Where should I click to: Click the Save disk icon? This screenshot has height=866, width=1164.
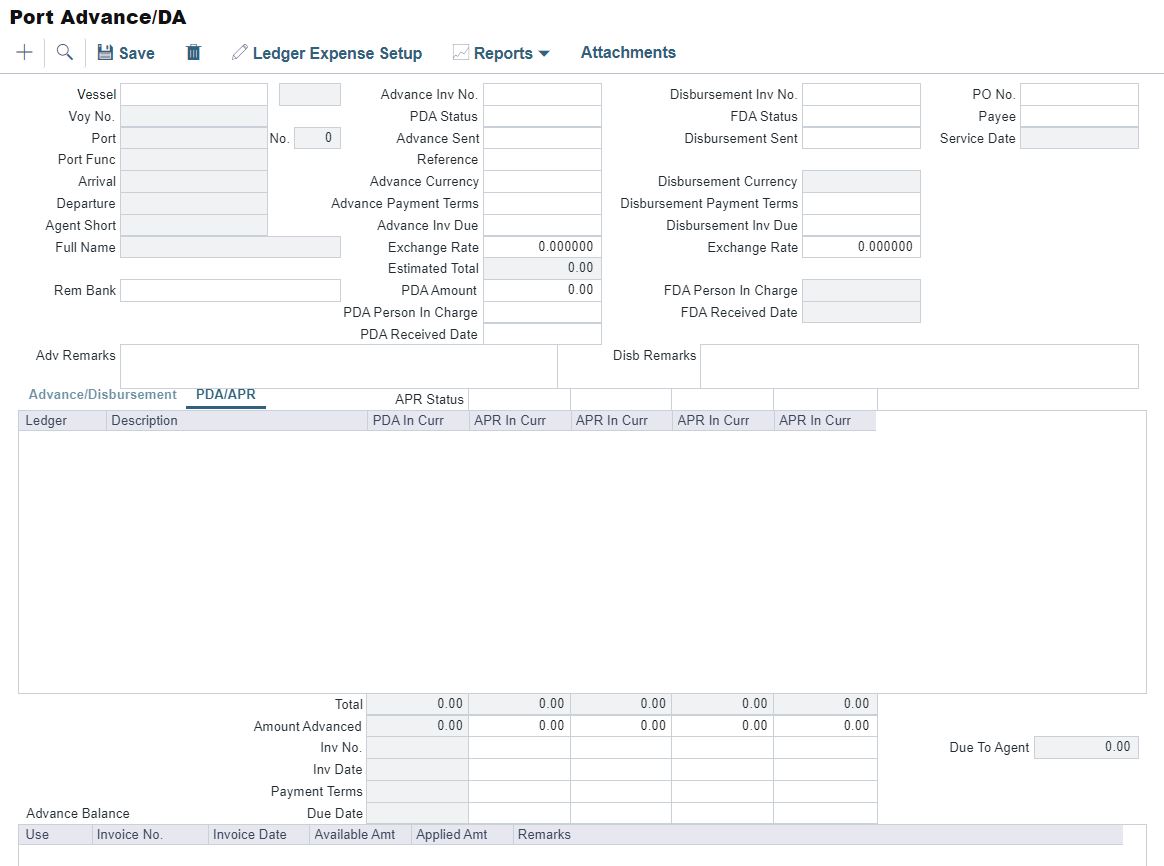[107, 52]
